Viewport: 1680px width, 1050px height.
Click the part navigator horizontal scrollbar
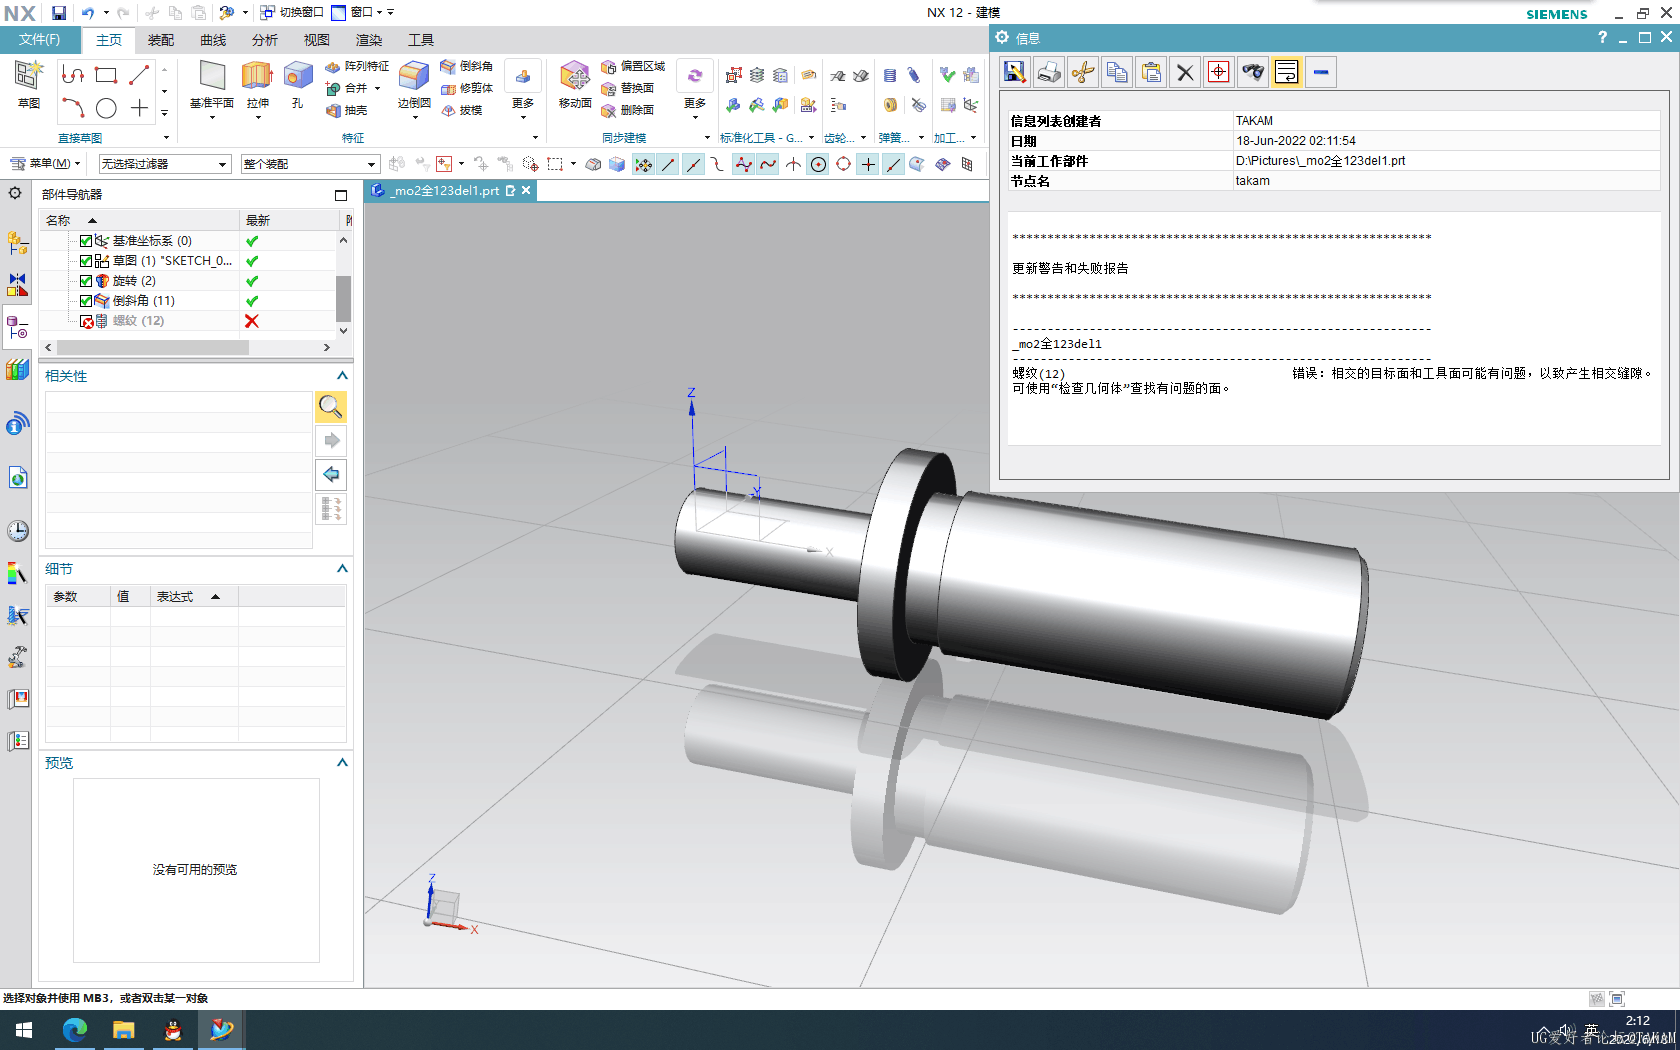tap(153, 347)
